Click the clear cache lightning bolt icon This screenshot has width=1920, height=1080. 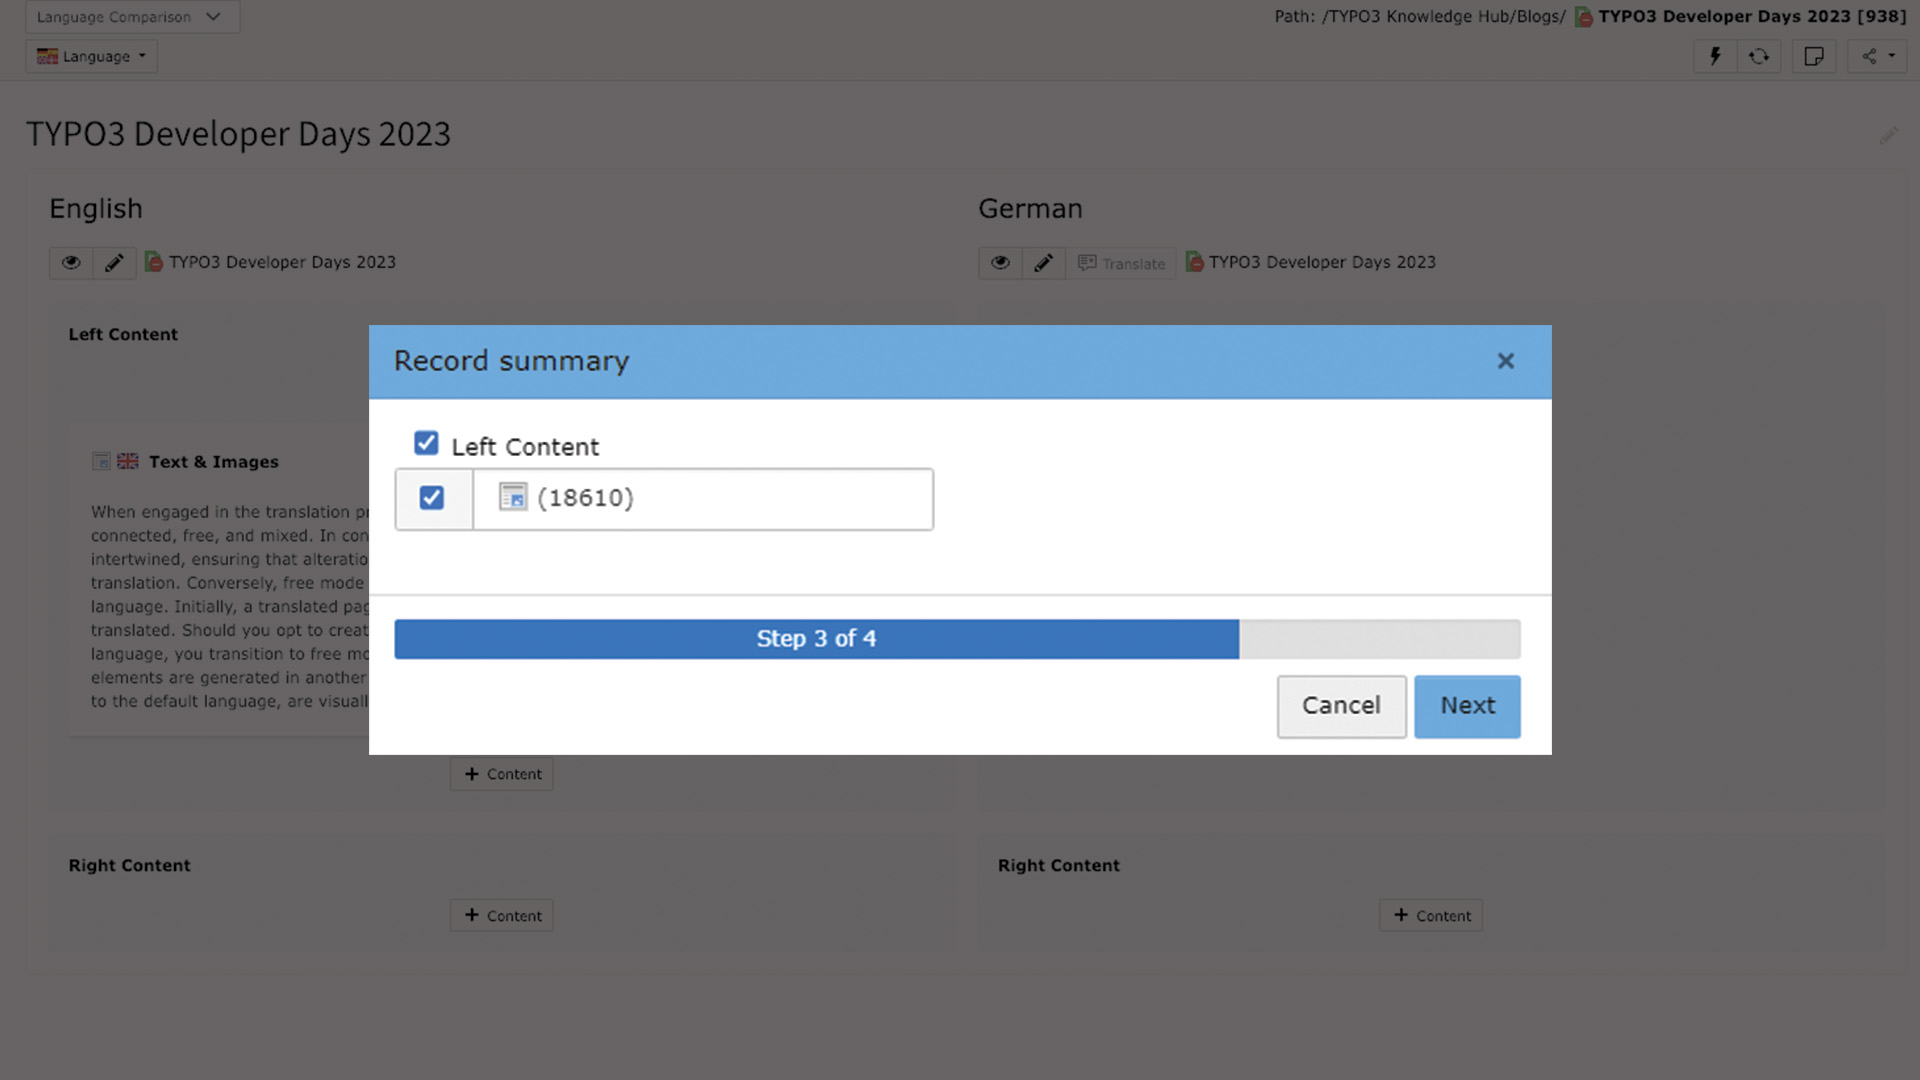click(x=1715, y=57)
